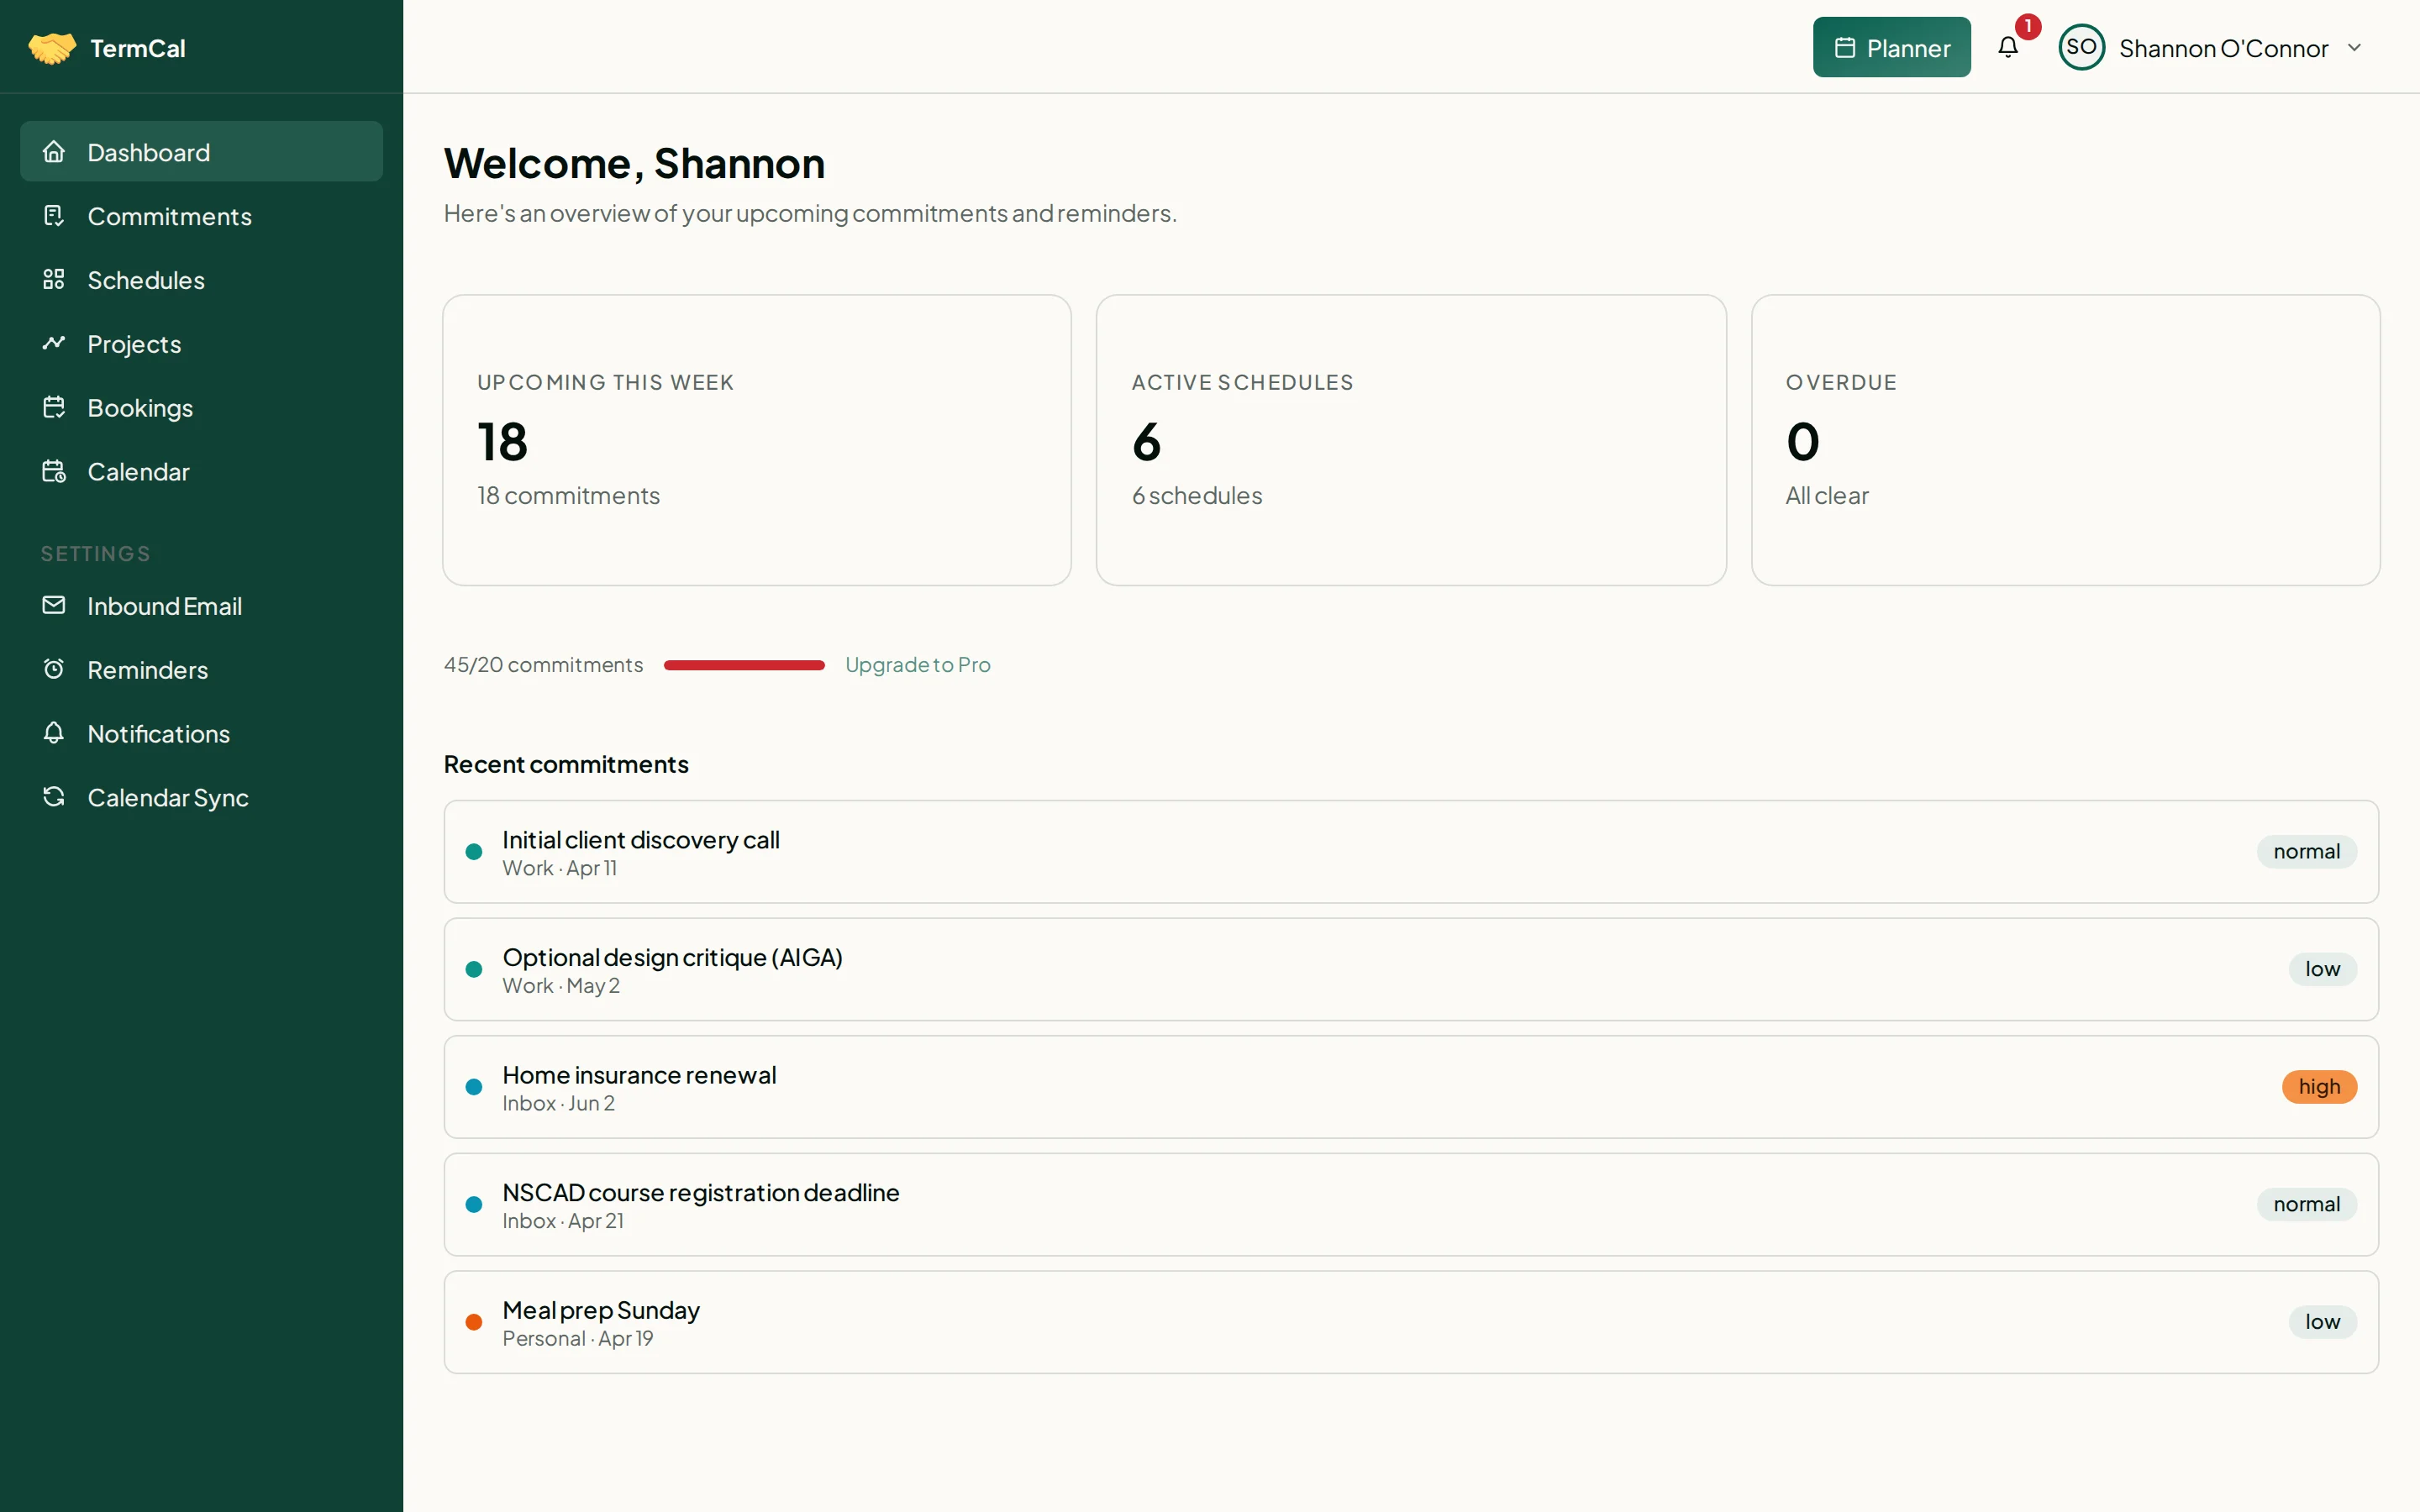
Task: Toggle the Meal prep Sunday status dot
Action: point(474,1321)
